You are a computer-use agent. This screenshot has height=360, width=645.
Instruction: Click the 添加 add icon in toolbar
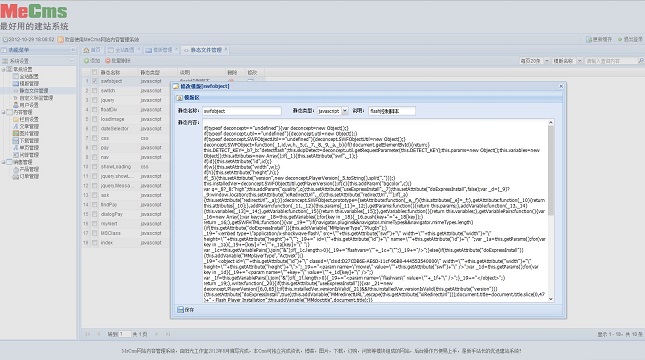(x=86, y=60)
